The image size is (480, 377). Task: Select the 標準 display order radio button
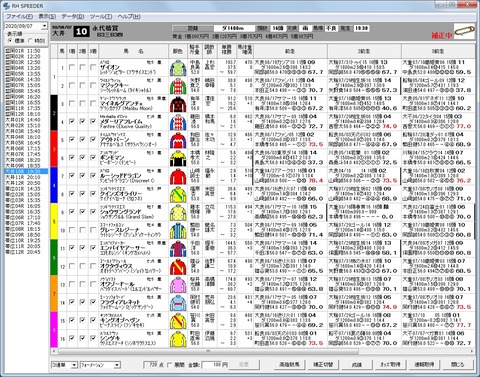(x=10, y=41)
